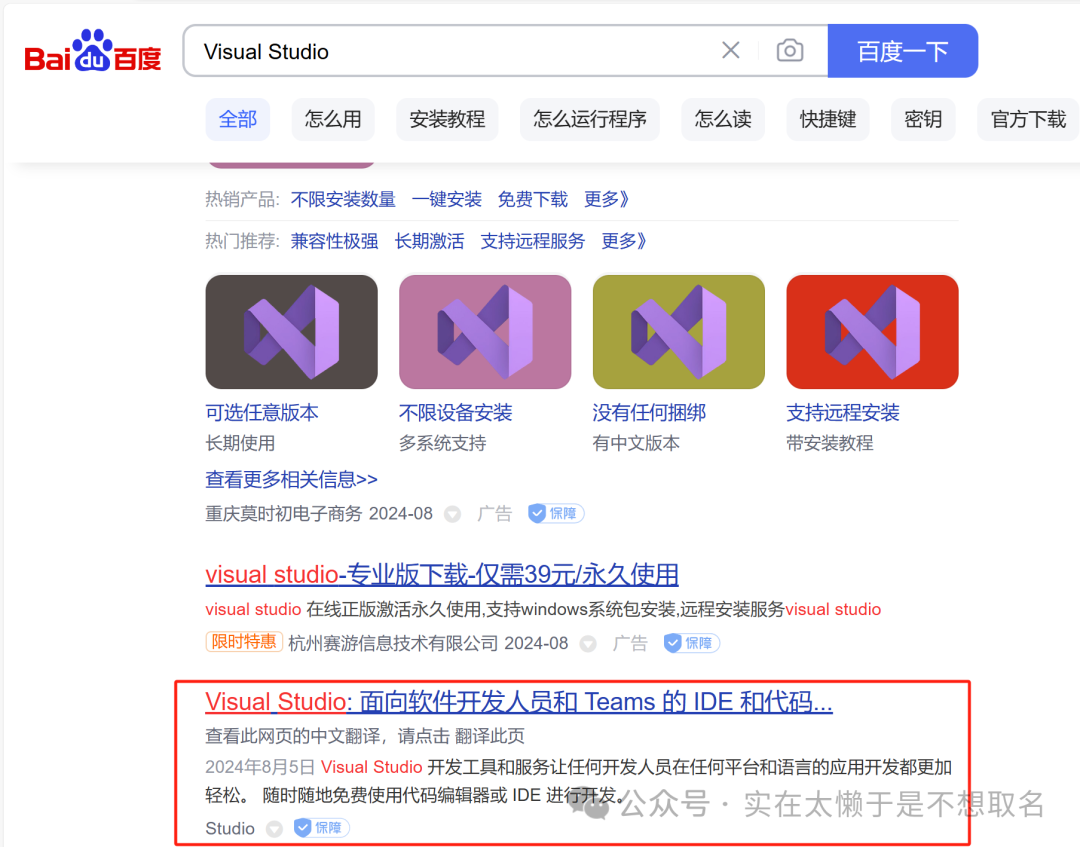This screenshot has width=1080, height=847.
Task: Click 保障 badge on 杭州赛游 ad
Action: coord(692,643)
